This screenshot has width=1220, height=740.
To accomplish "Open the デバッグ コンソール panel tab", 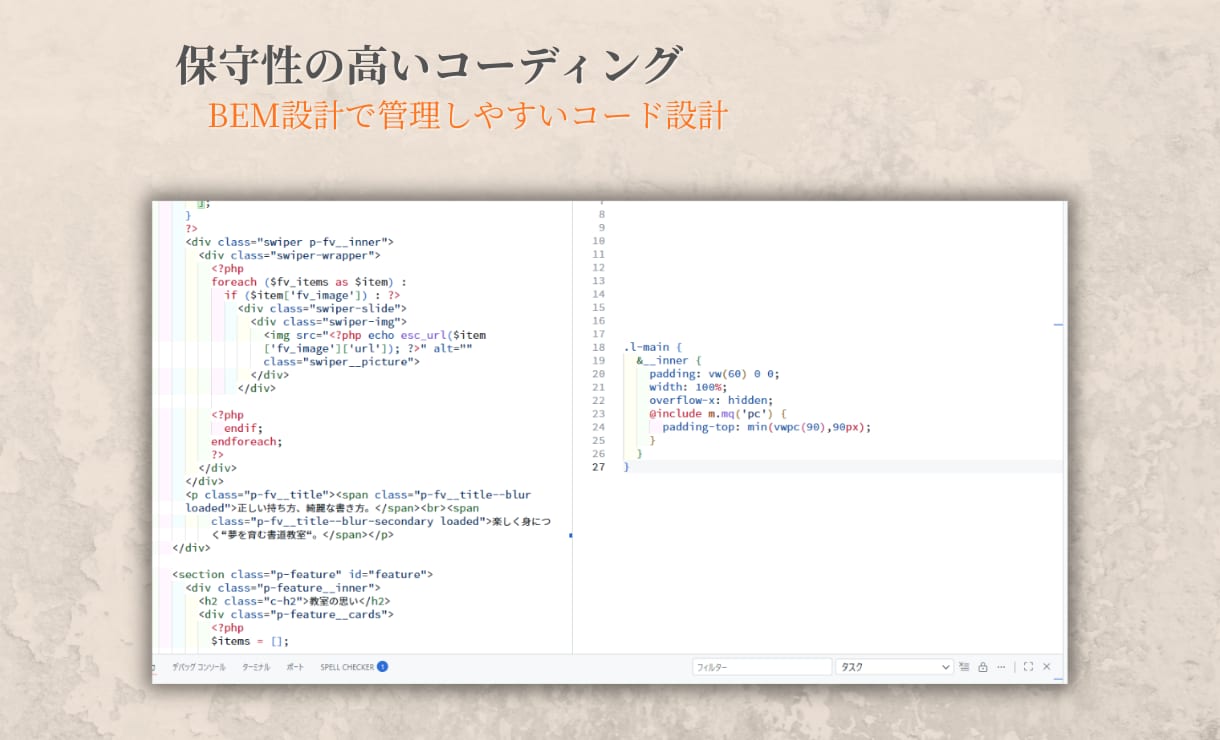I will point(198,667).
